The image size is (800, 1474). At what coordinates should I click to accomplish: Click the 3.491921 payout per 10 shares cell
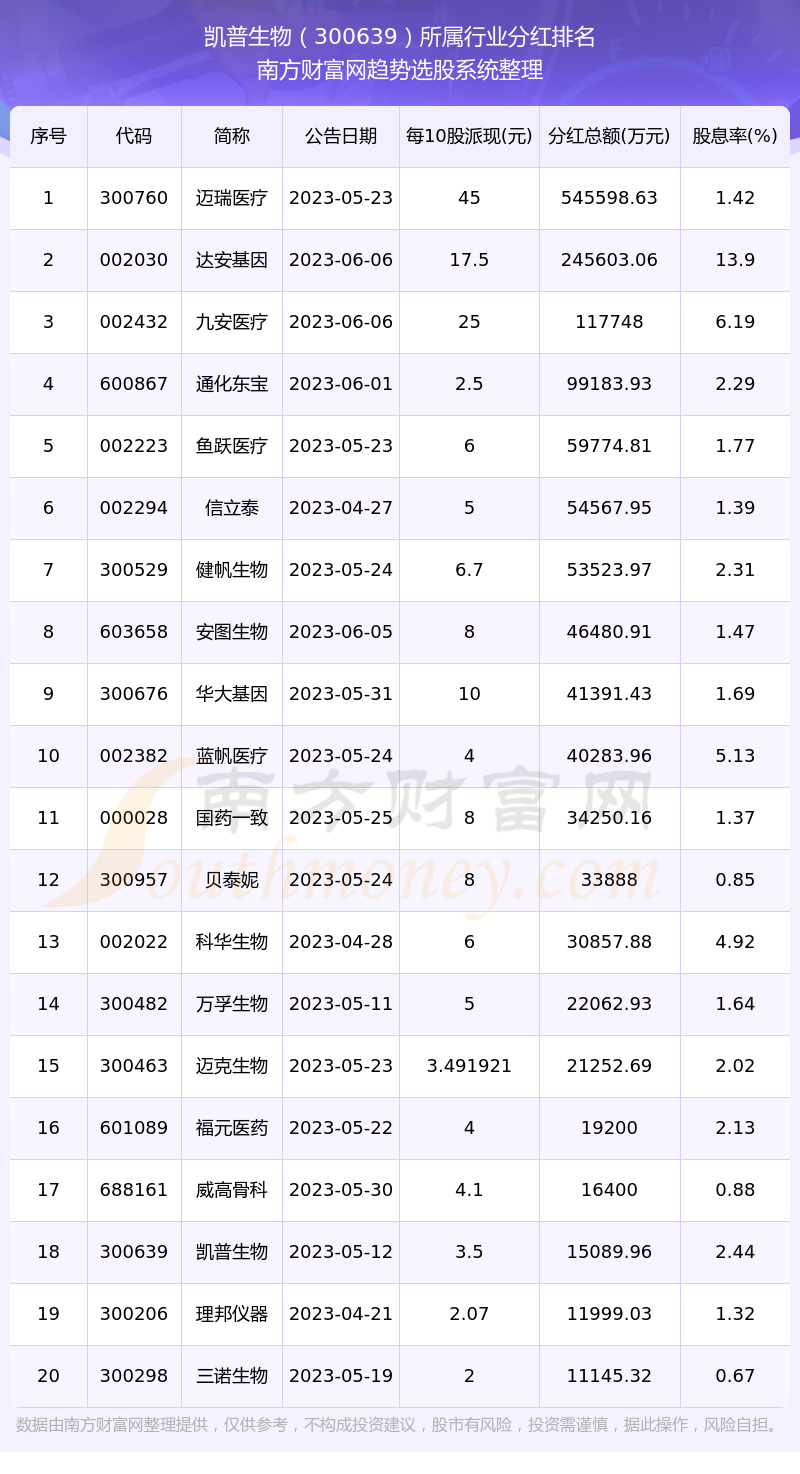[x=469, y=1066]
